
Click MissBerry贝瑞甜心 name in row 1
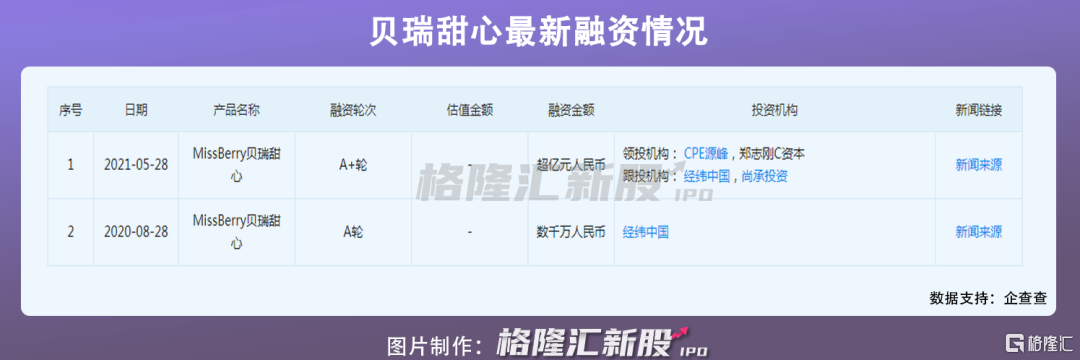coord(236,165)
